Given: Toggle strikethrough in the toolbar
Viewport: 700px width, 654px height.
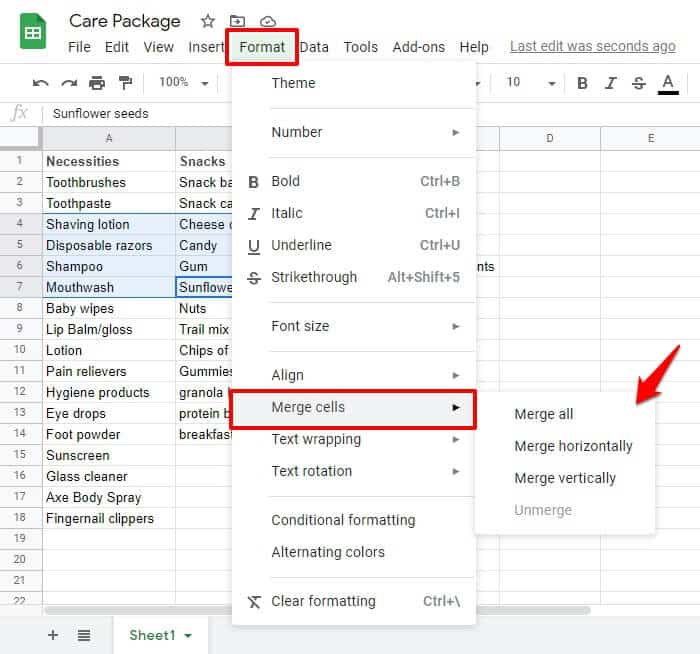Looking at the screenshot, I should click(638, 83).
